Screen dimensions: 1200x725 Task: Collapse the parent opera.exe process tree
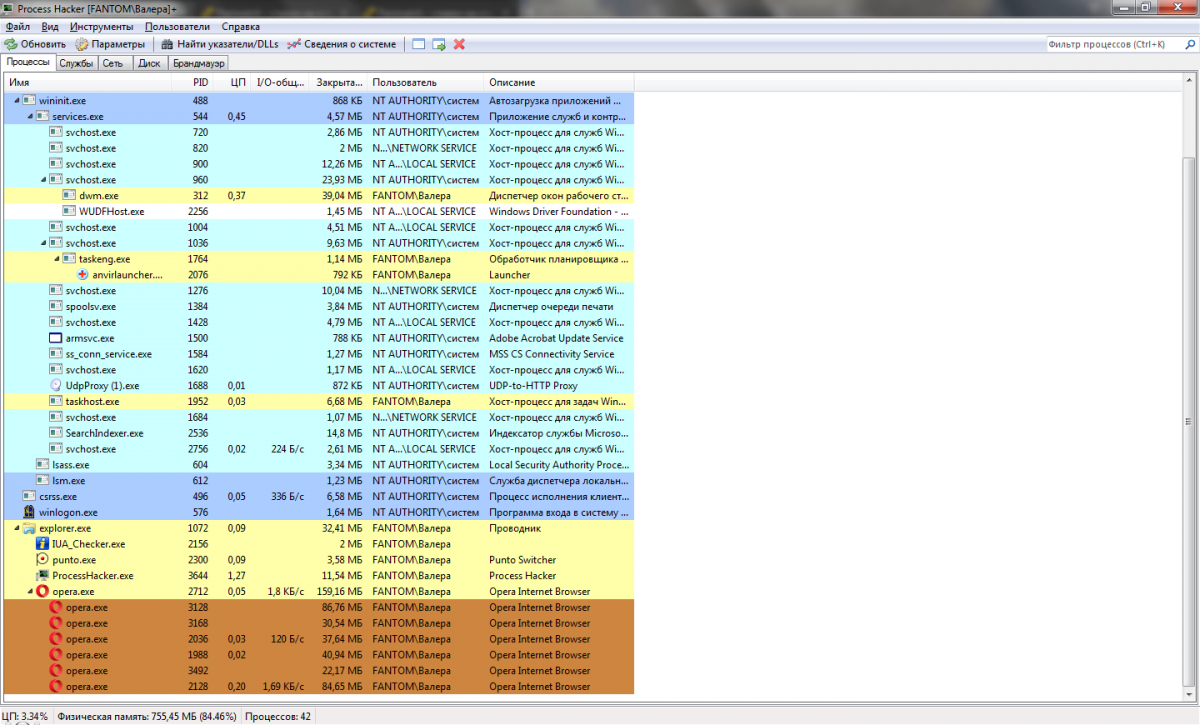coord(30,592)
